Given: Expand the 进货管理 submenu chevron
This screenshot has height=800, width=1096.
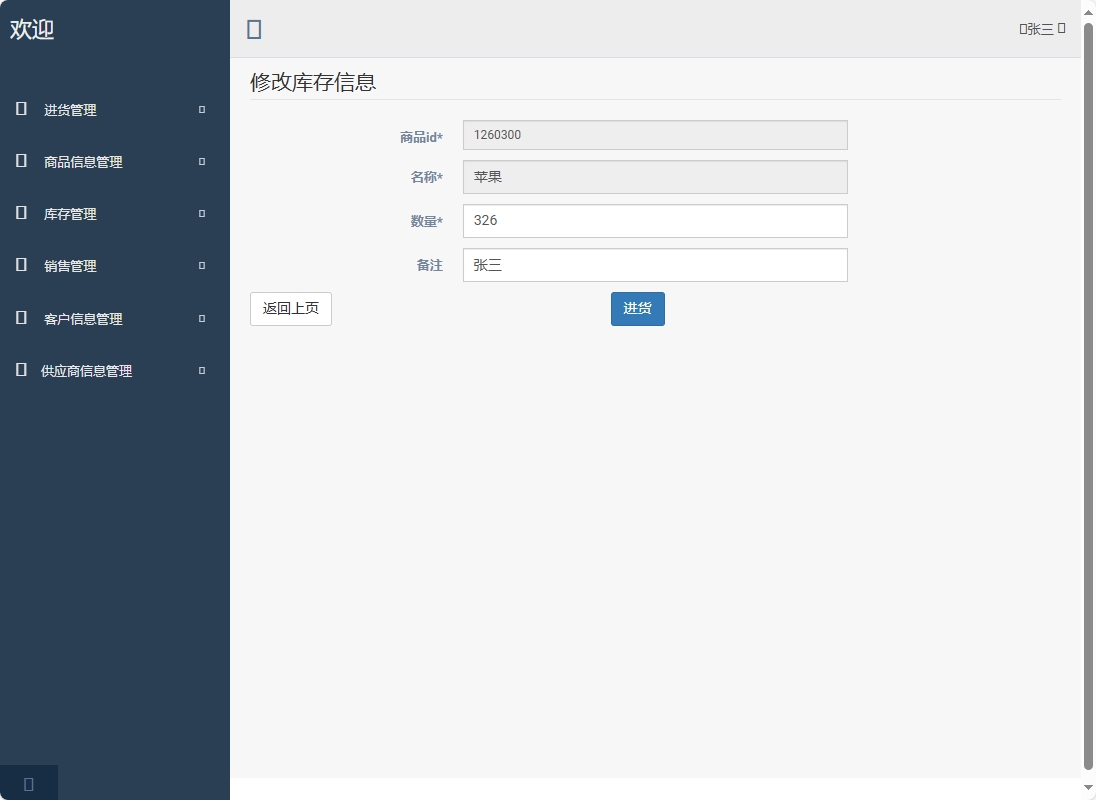Looking at the screenshot, I should click(200, 110).
